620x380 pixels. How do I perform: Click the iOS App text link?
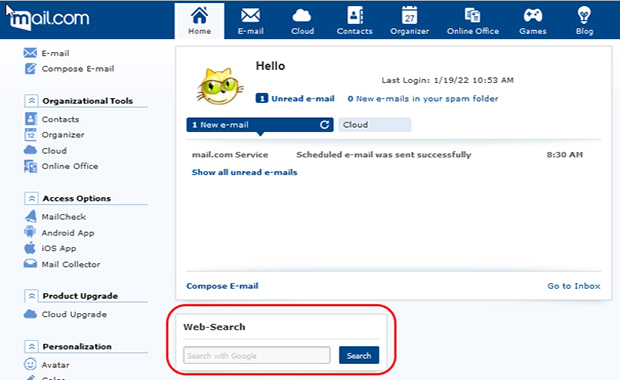click(59, 248)
